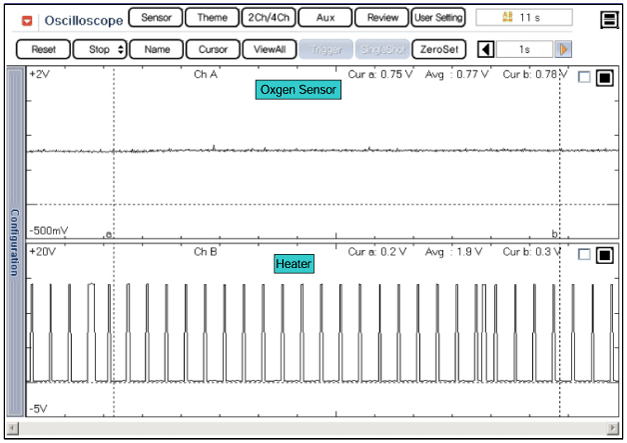Open the 1s time base selector
Image resolution: width=627 pixels, height=443 pixels.
(524, 49)
